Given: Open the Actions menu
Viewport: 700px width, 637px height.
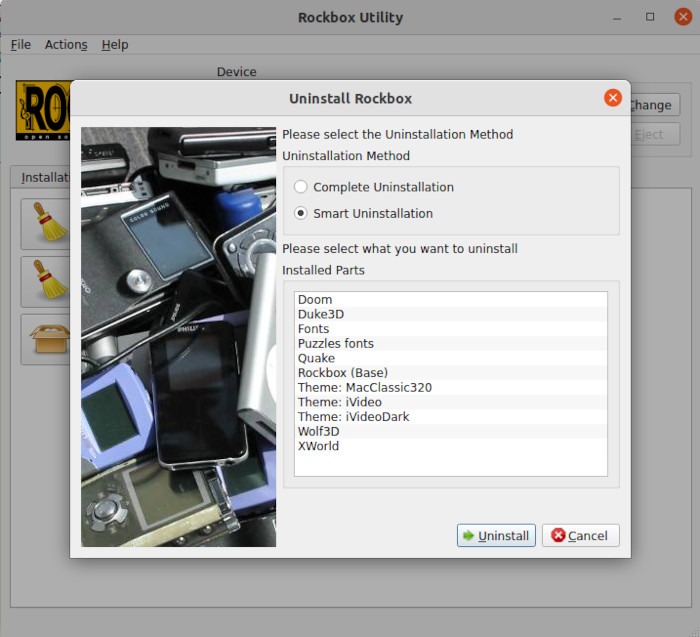Looking at the screenshot, I should (x=66, y=45).
